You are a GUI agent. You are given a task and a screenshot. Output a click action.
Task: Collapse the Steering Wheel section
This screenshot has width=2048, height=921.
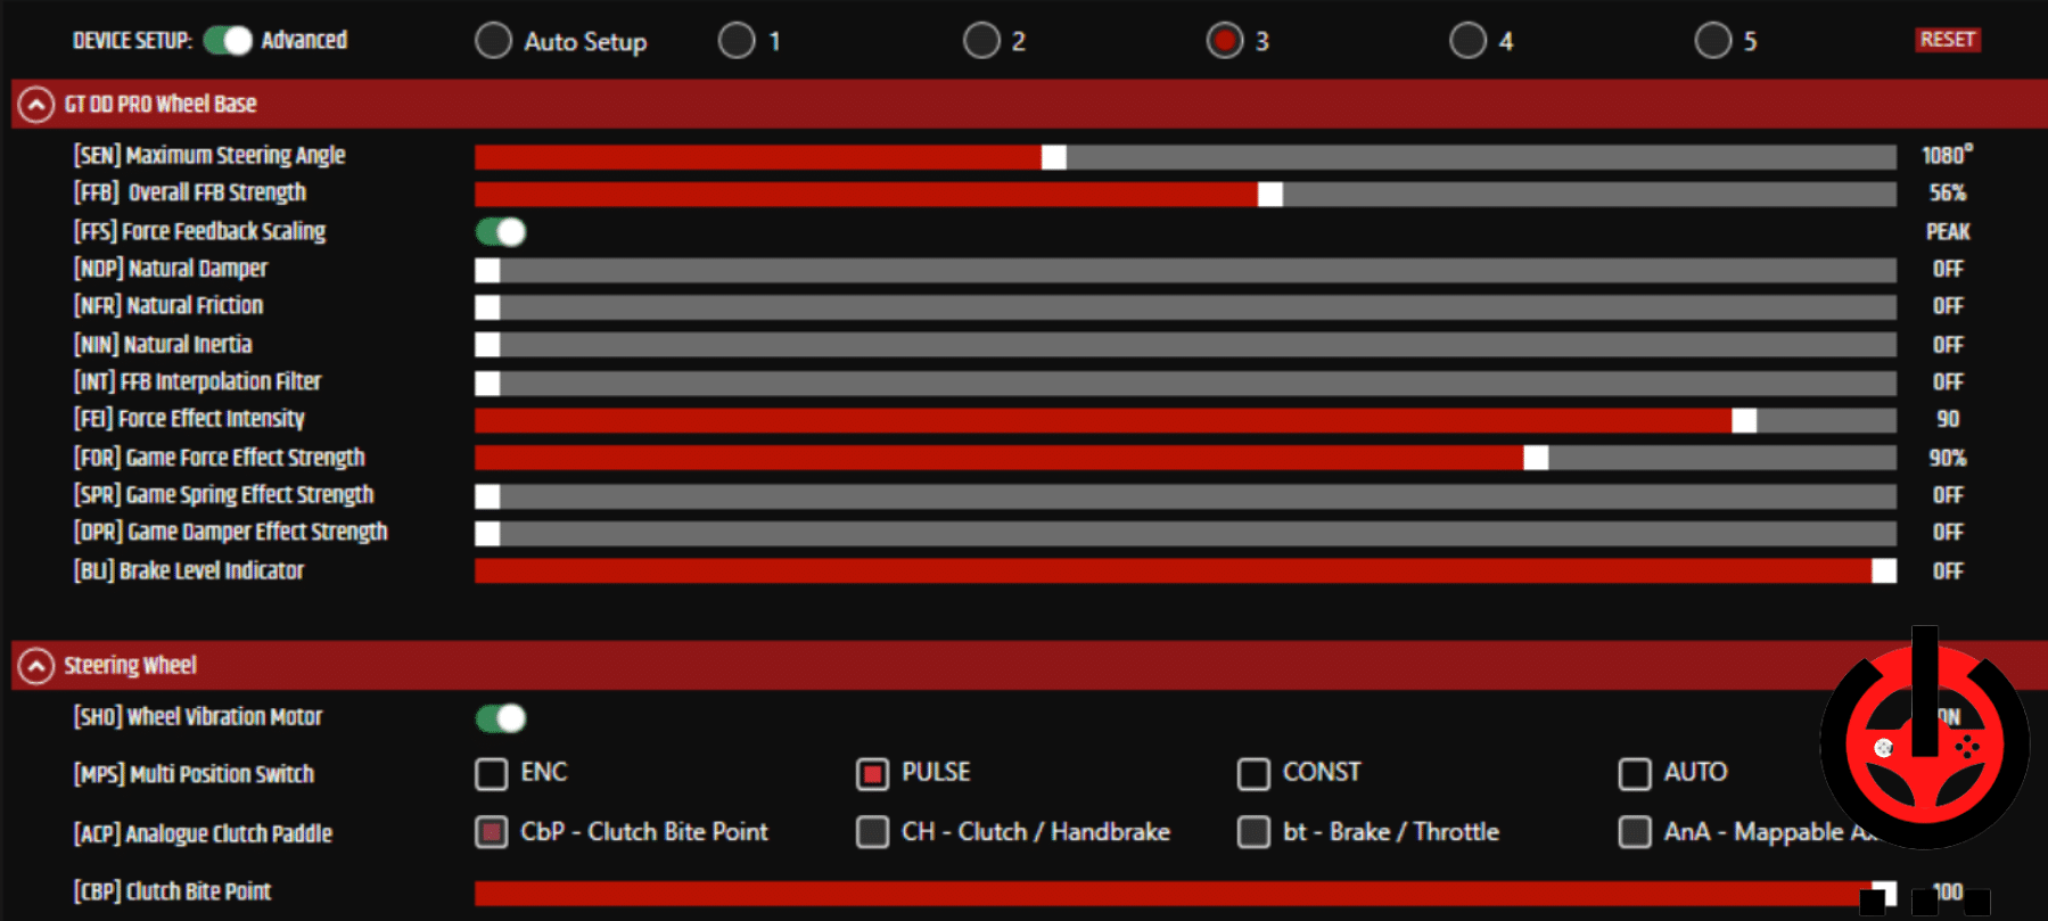pos(37,665)
